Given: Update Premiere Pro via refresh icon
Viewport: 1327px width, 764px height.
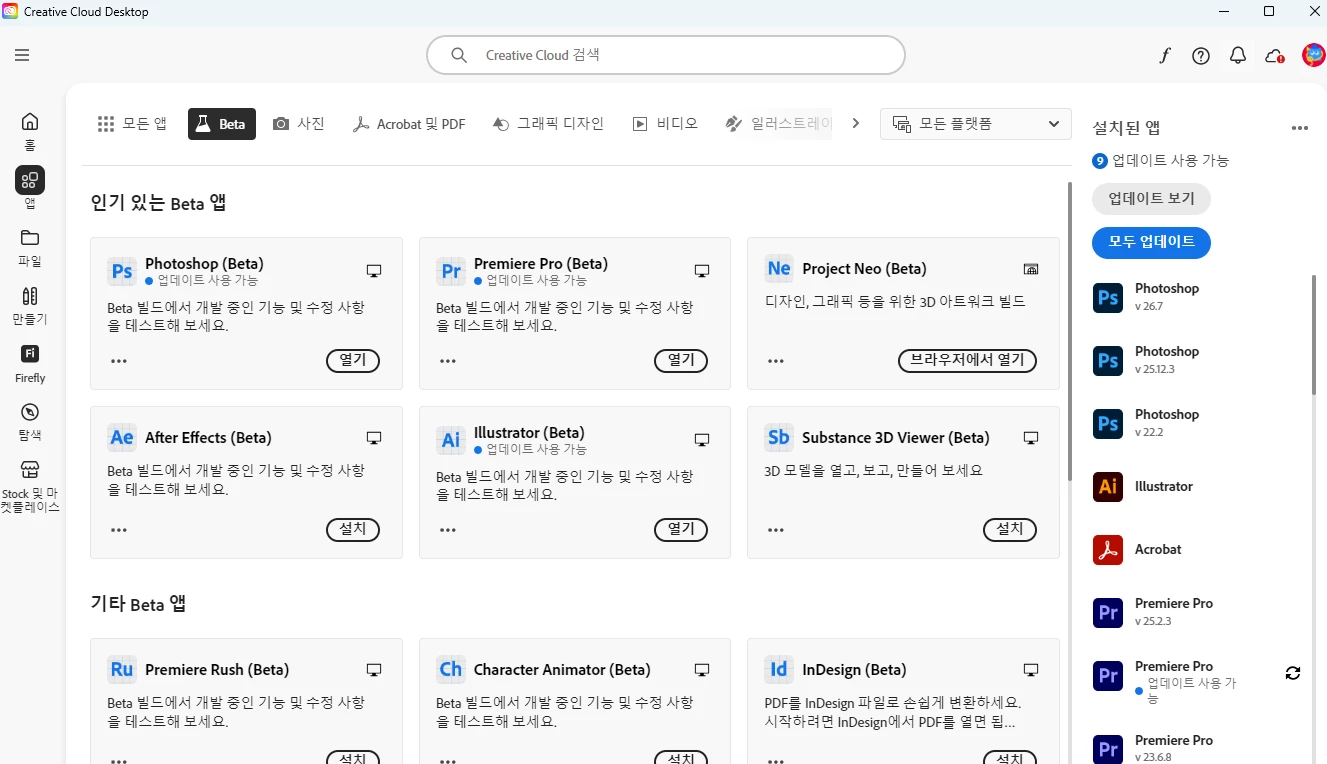Looking at the screenshot, I should [1293, 673].
